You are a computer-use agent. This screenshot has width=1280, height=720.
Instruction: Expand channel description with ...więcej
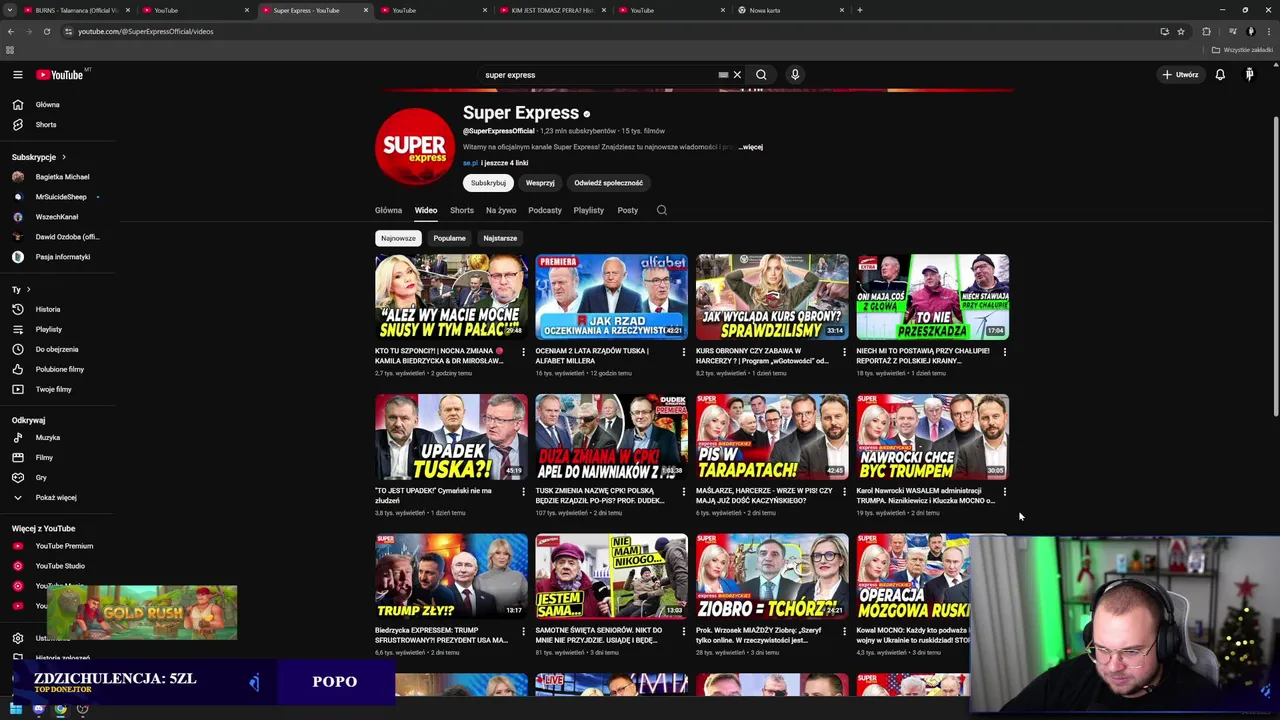pyautogui.click(x=751, y=147)
